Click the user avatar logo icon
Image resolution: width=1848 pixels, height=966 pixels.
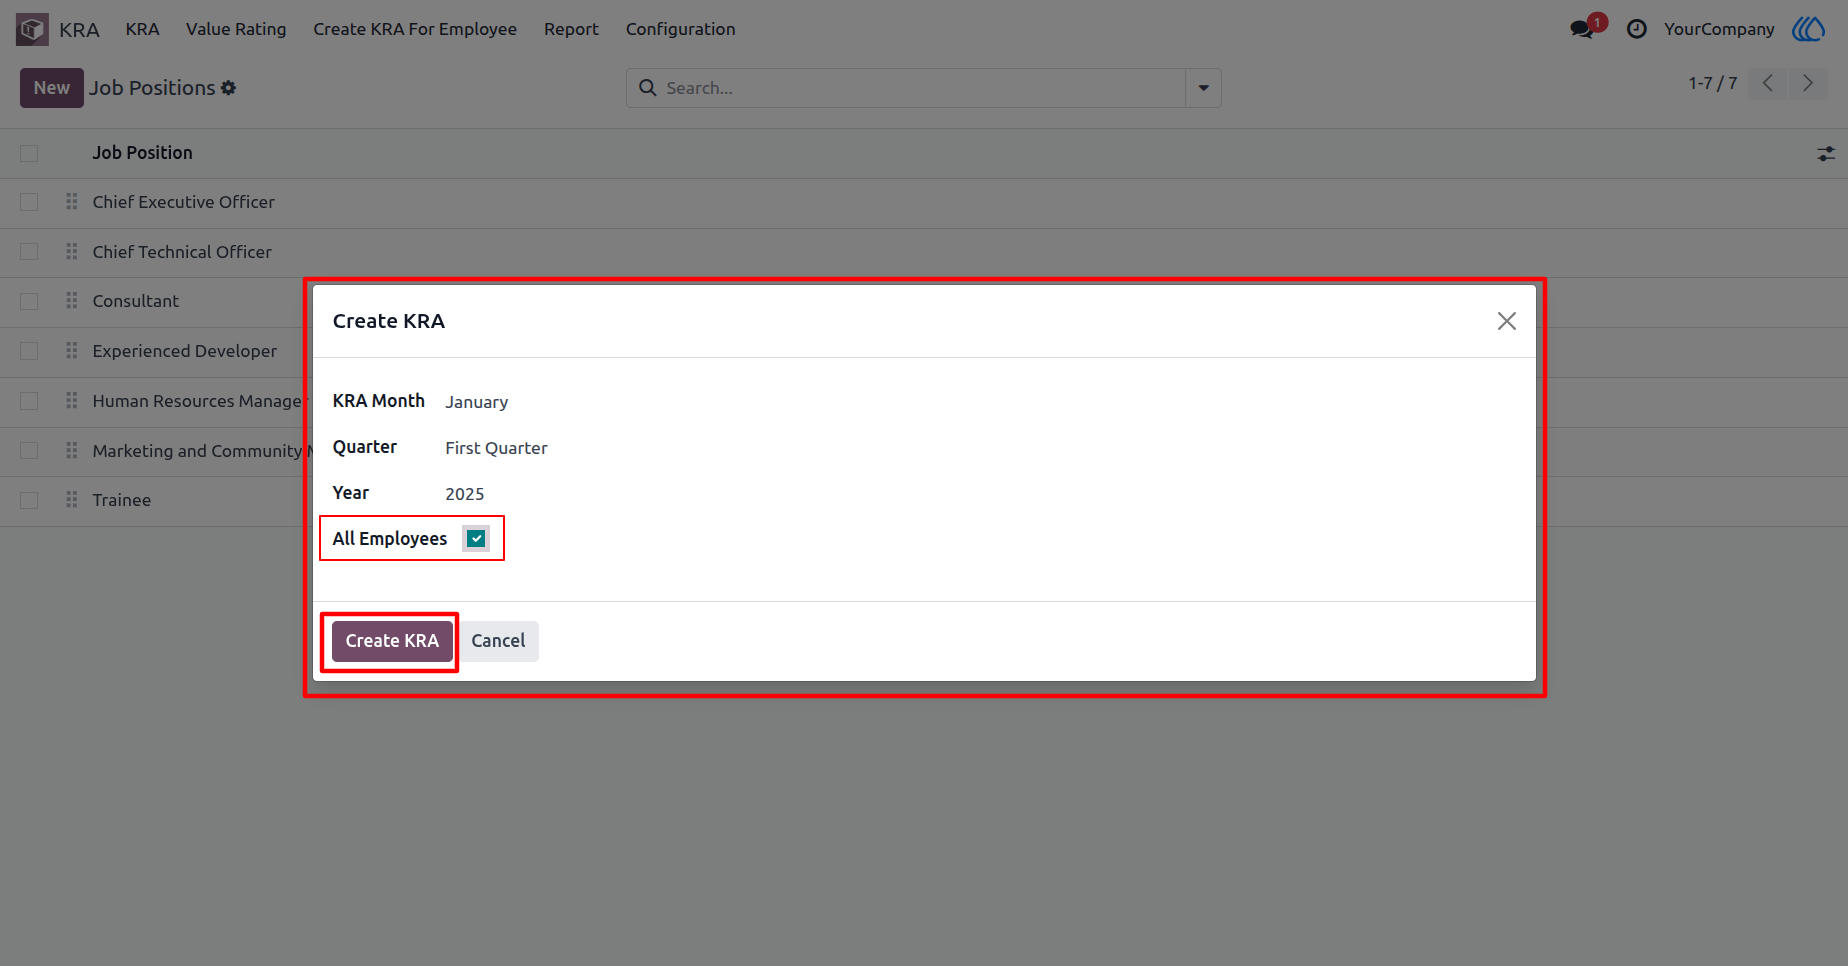pyautogui.click(x=1808, y=29)
